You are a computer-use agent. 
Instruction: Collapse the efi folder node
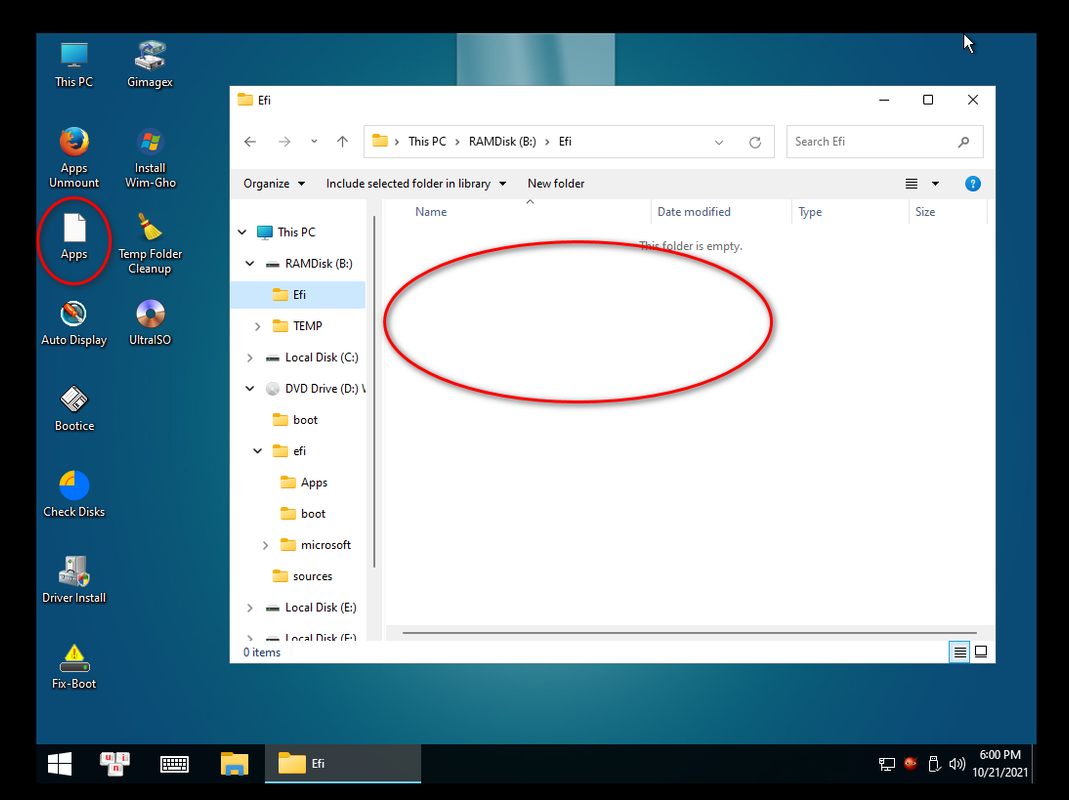click(x=258, y=451)
